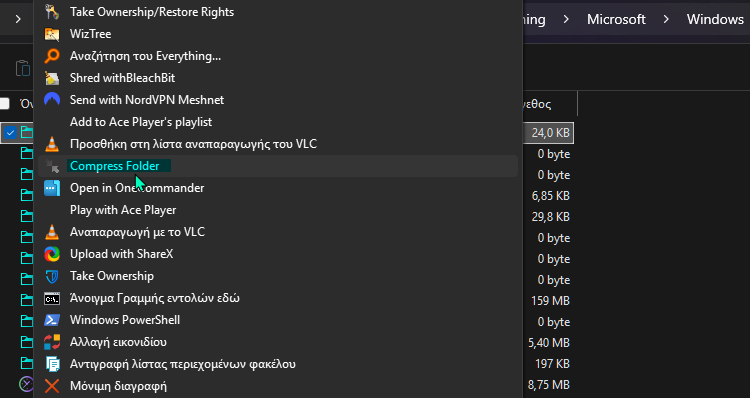The height and width of the screenshot is (398, 750).
Task: Toggle the select-all checkbox in column header
Action: pos(4,103)
